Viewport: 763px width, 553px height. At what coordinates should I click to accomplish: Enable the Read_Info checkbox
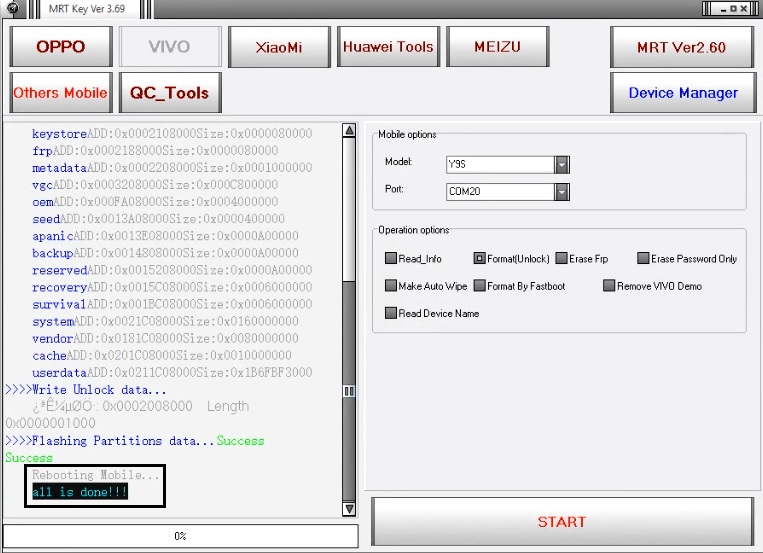391,258
